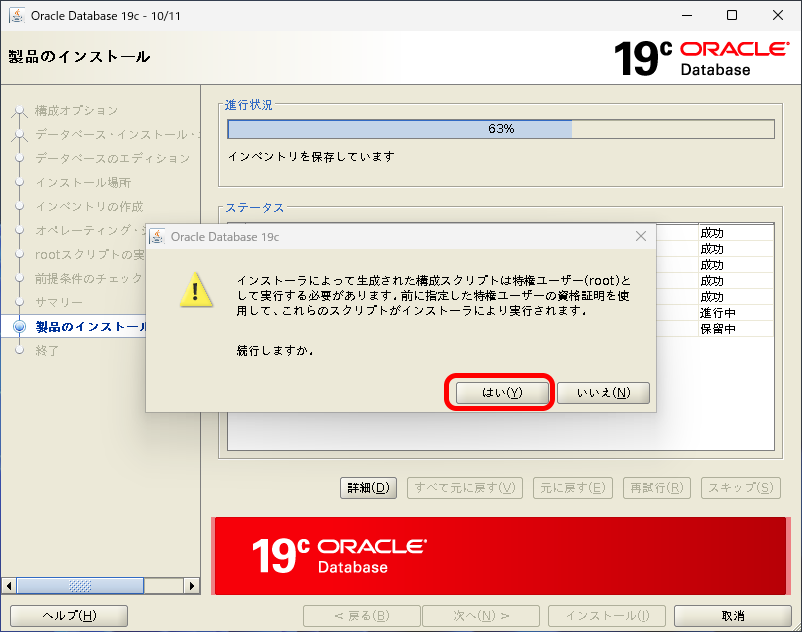Screen dimensions: 802x632
Task: Click the スキップ(S) skip button
Action: (x=741, y=488)
